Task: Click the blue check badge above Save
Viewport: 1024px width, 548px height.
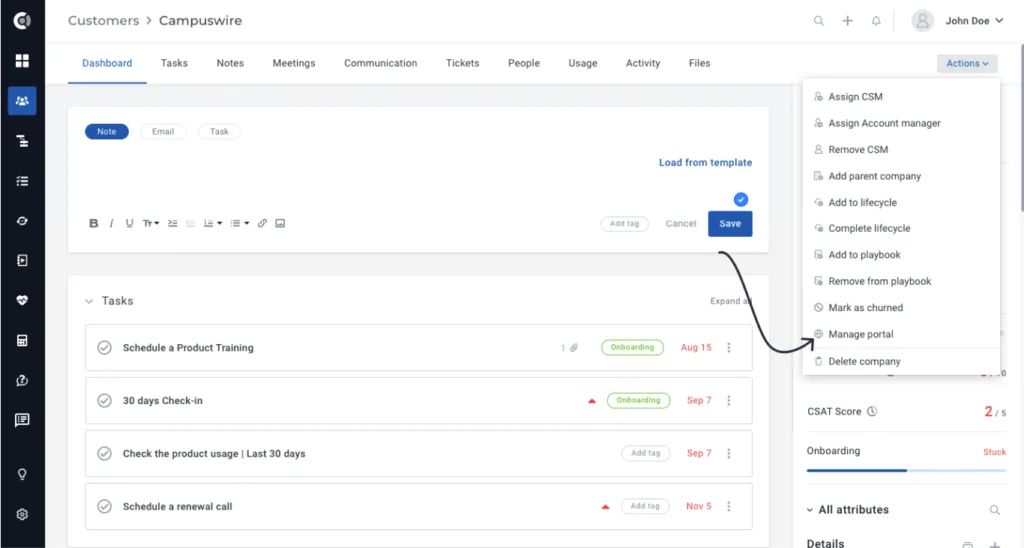Action: coord(741,199)
